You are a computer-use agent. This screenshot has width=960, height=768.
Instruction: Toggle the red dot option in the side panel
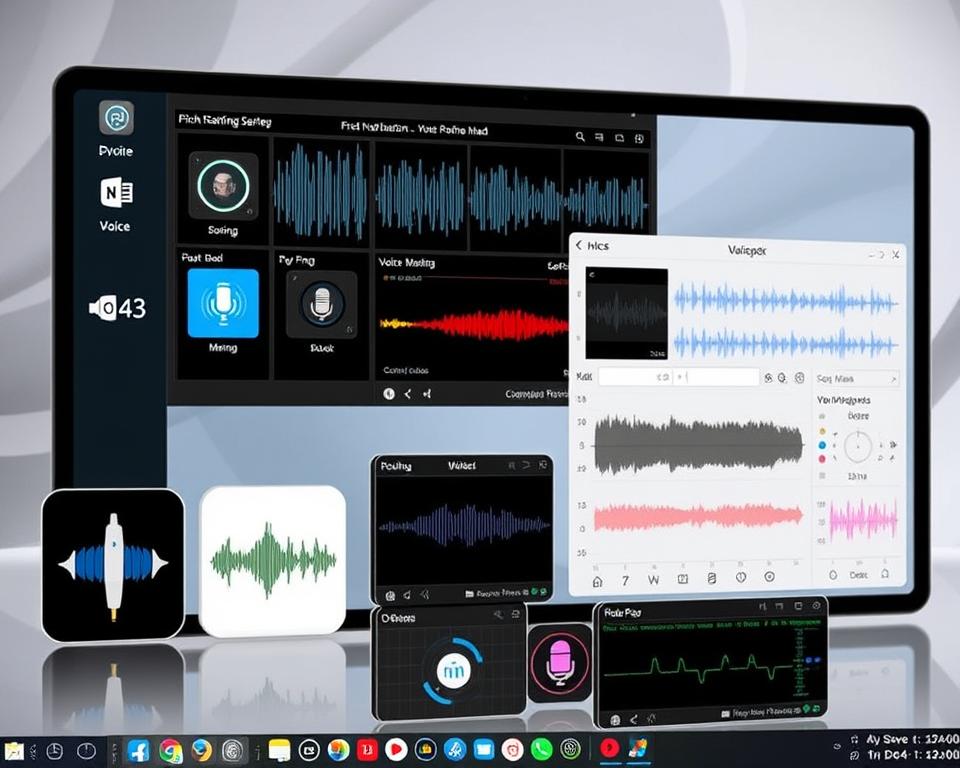click(x=822, y=459)
